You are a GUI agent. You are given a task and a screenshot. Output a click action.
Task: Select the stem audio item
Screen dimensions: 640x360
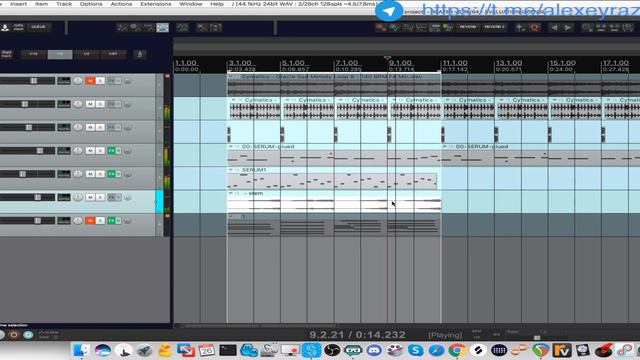(334, 201)
